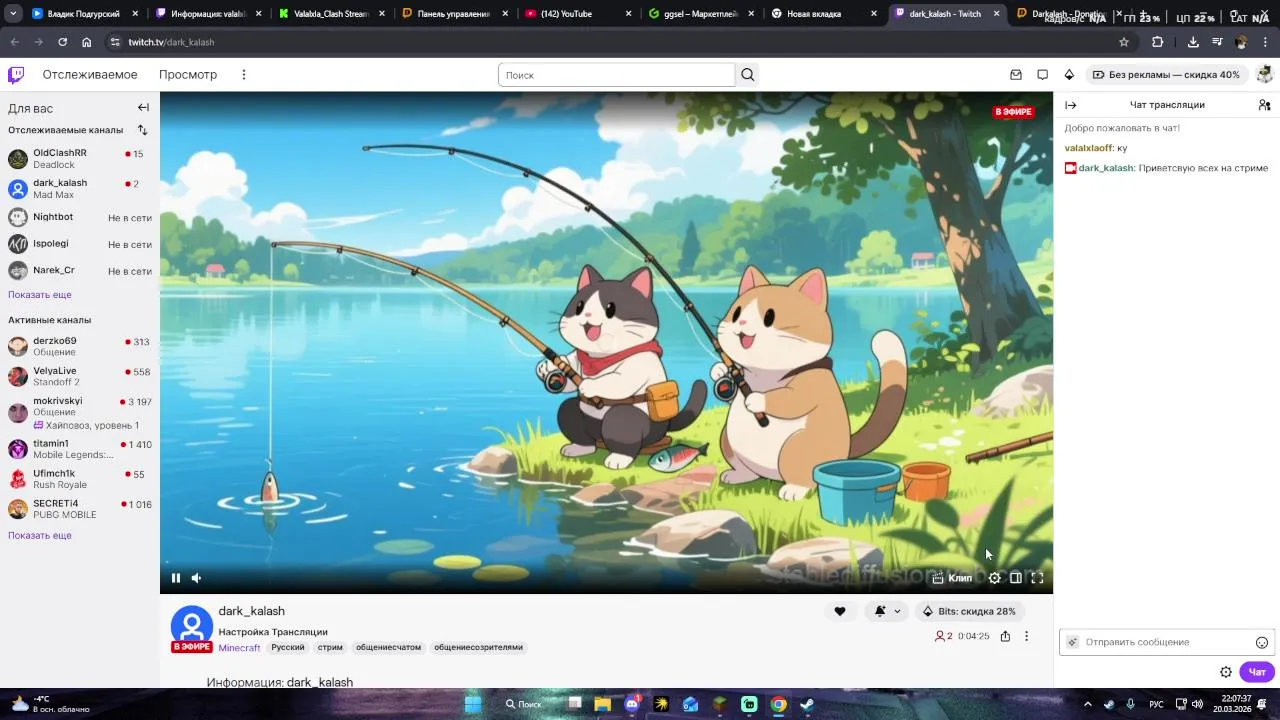Open browser downloads icon
Image resolution: width=1280 pixels, height=720 pixels.
[x=1193, y=42]
